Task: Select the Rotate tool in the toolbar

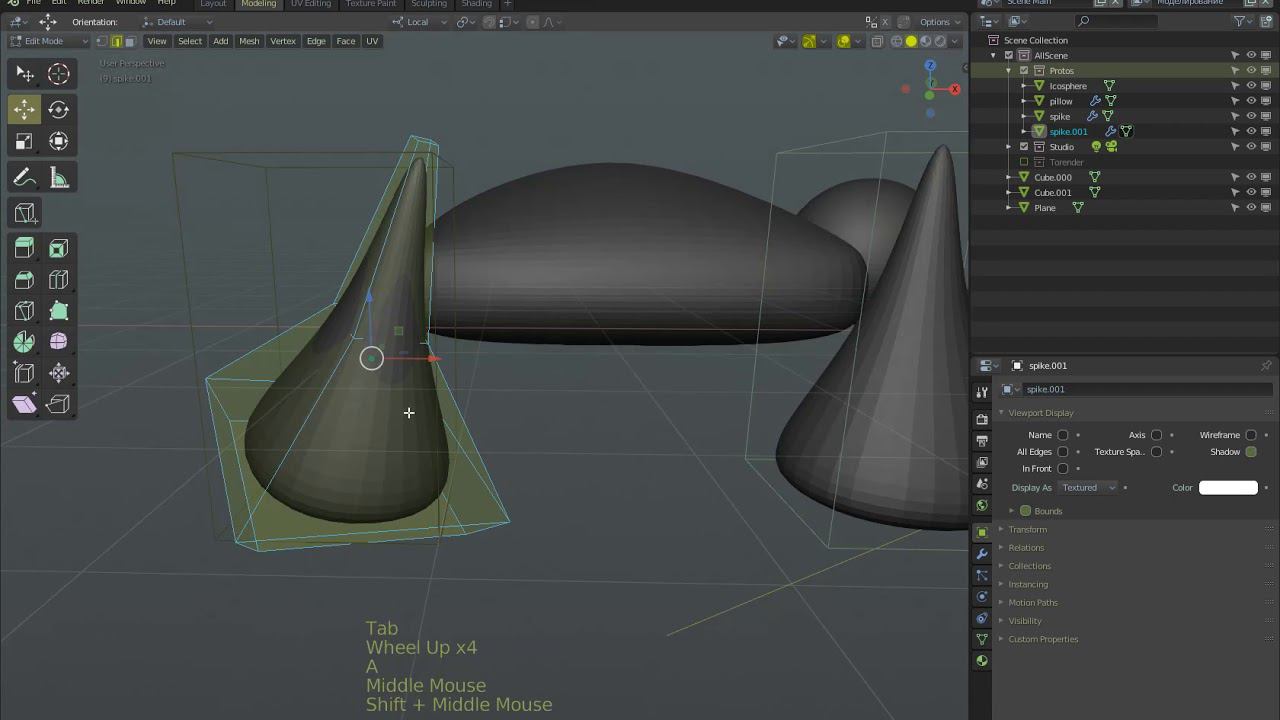Action: 58,109
